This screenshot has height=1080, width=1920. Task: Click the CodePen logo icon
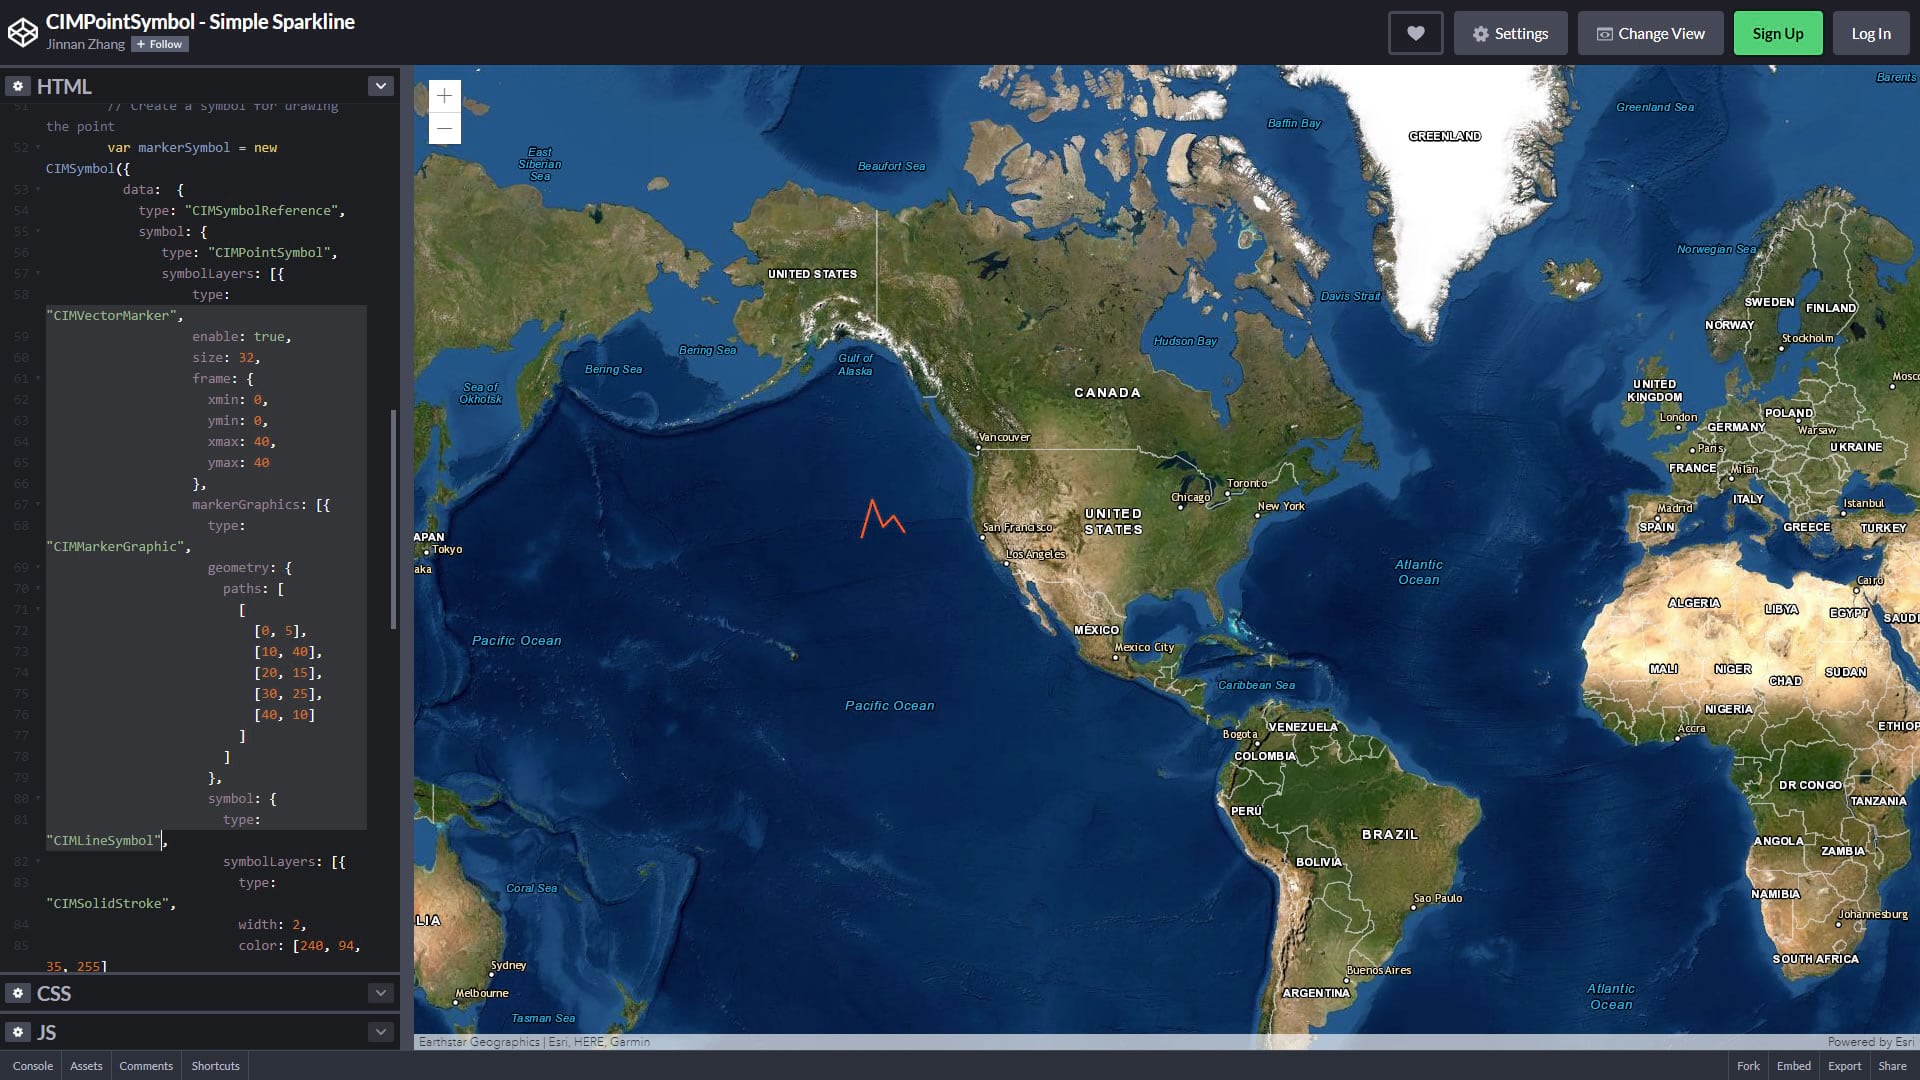(23, 33)
